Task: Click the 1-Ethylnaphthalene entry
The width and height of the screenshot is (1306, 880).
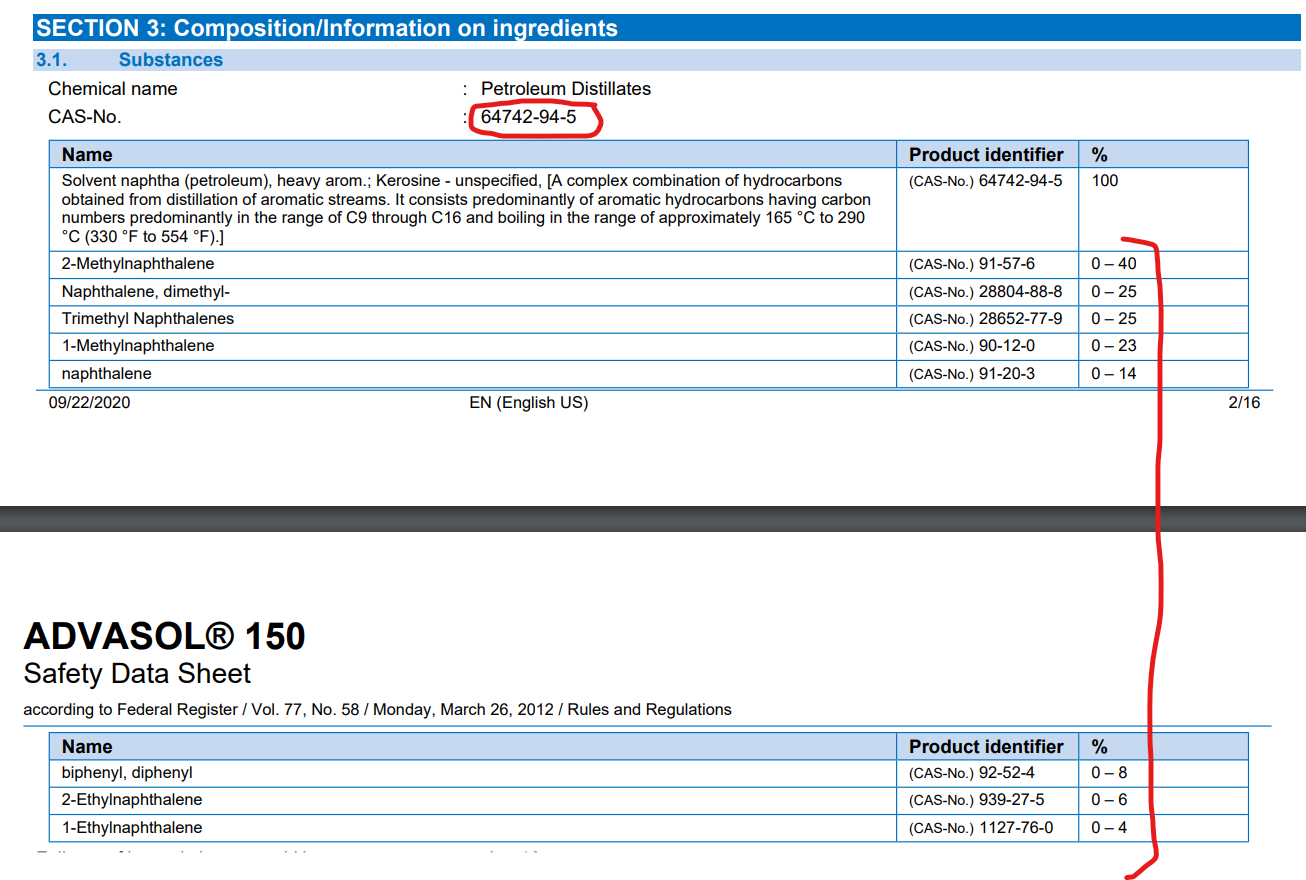Action: pos(132,828)
